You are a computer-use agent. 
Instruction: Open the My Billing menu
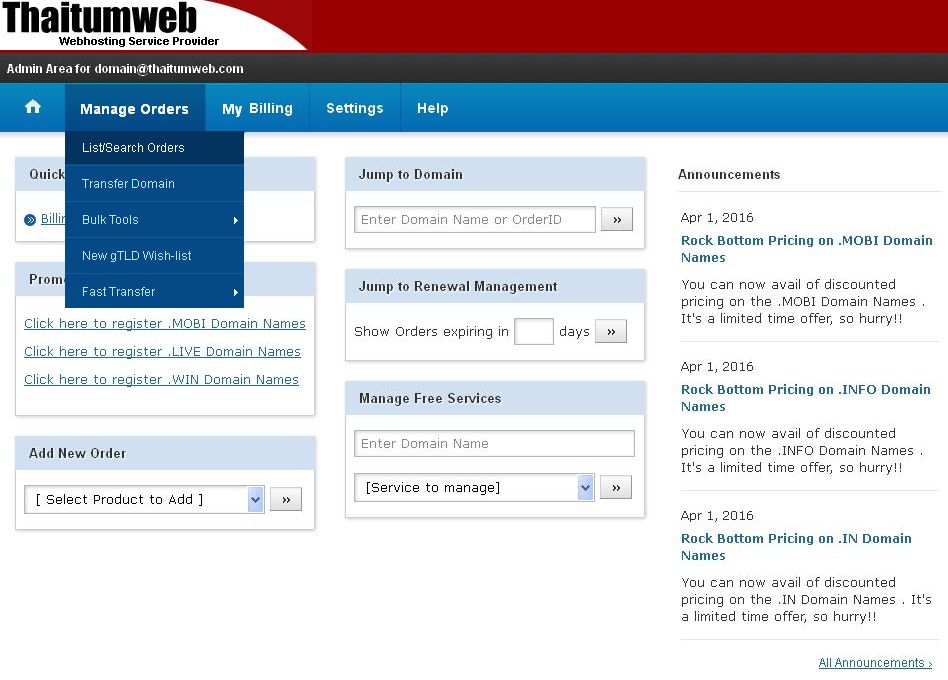257,108
